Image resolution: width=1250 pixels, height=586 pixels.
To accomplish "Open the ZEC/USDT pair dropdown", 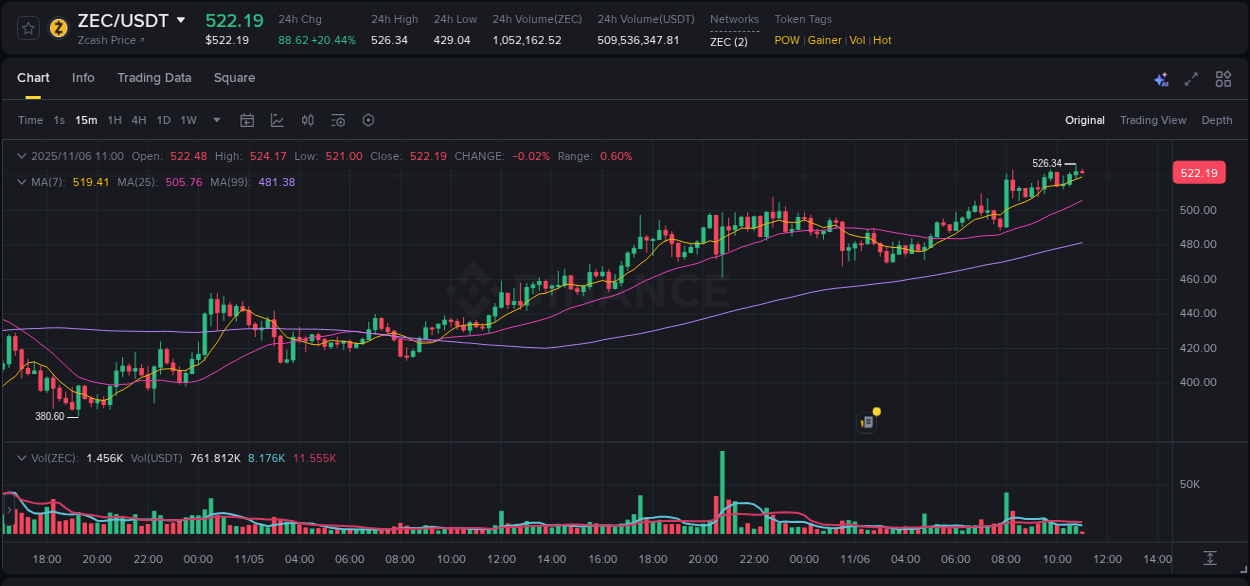I will click(180, 20).
